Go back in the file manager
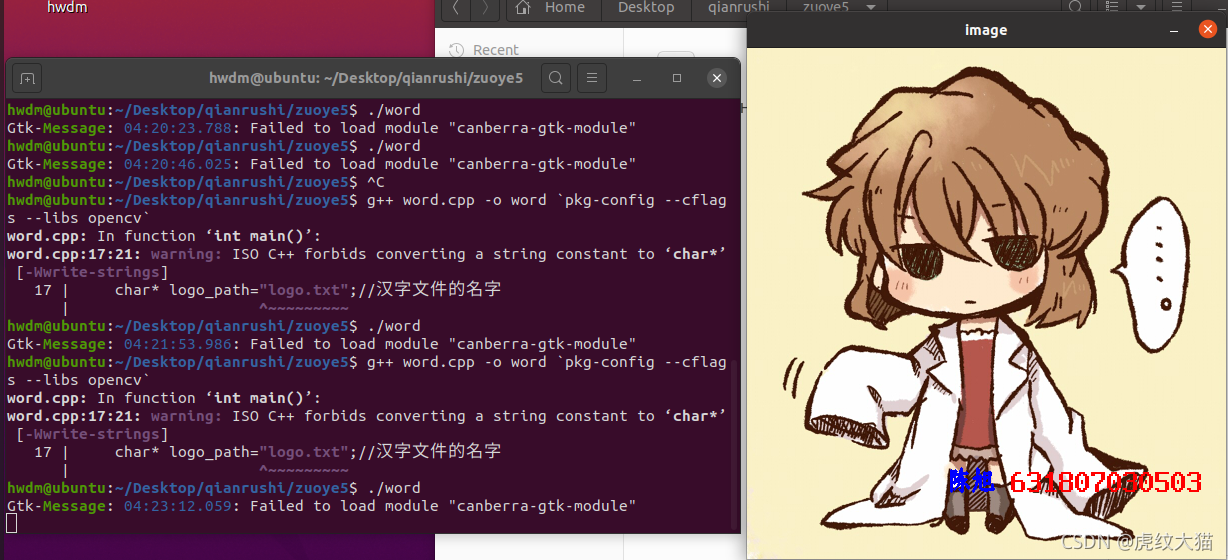 click(x=455, y=8)
